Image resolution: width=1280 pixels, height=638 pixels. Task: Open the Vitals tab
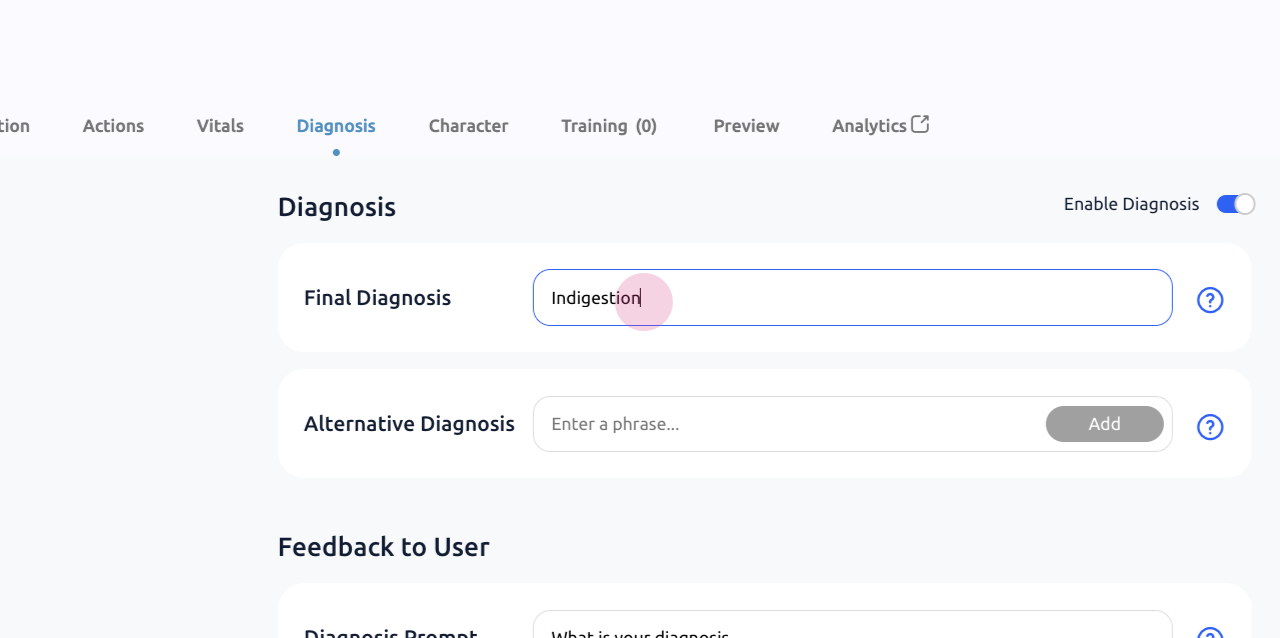(x=220, y=126)
